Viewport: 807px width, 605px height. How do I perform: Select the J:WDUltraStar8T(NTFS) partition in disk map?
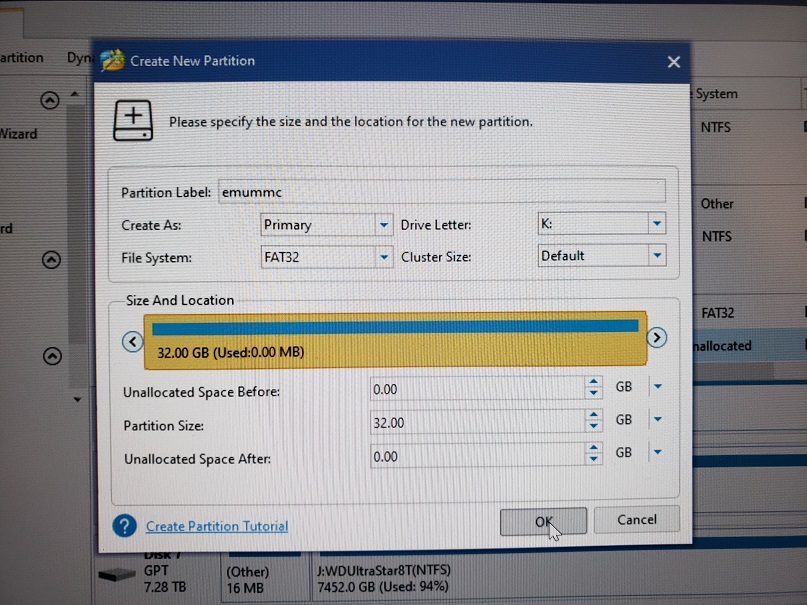click(x=558, y=578)
